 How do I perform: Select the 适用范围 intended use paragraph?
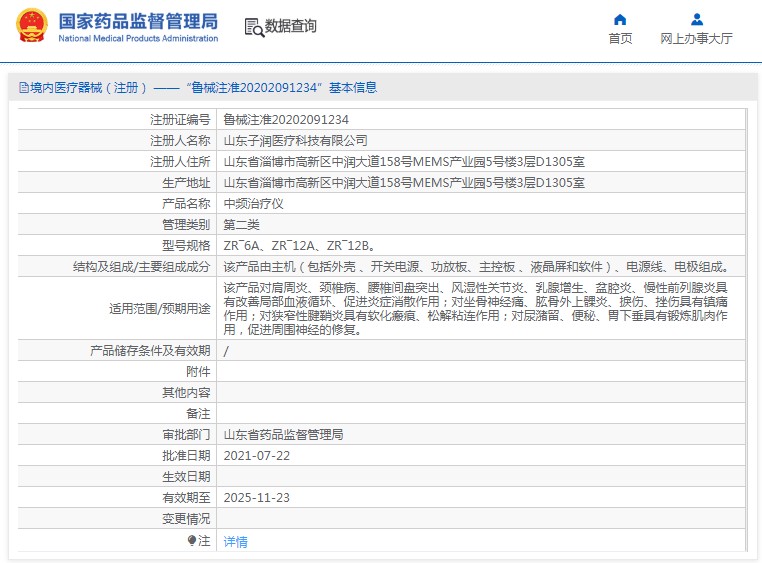(x=476, y=308)
